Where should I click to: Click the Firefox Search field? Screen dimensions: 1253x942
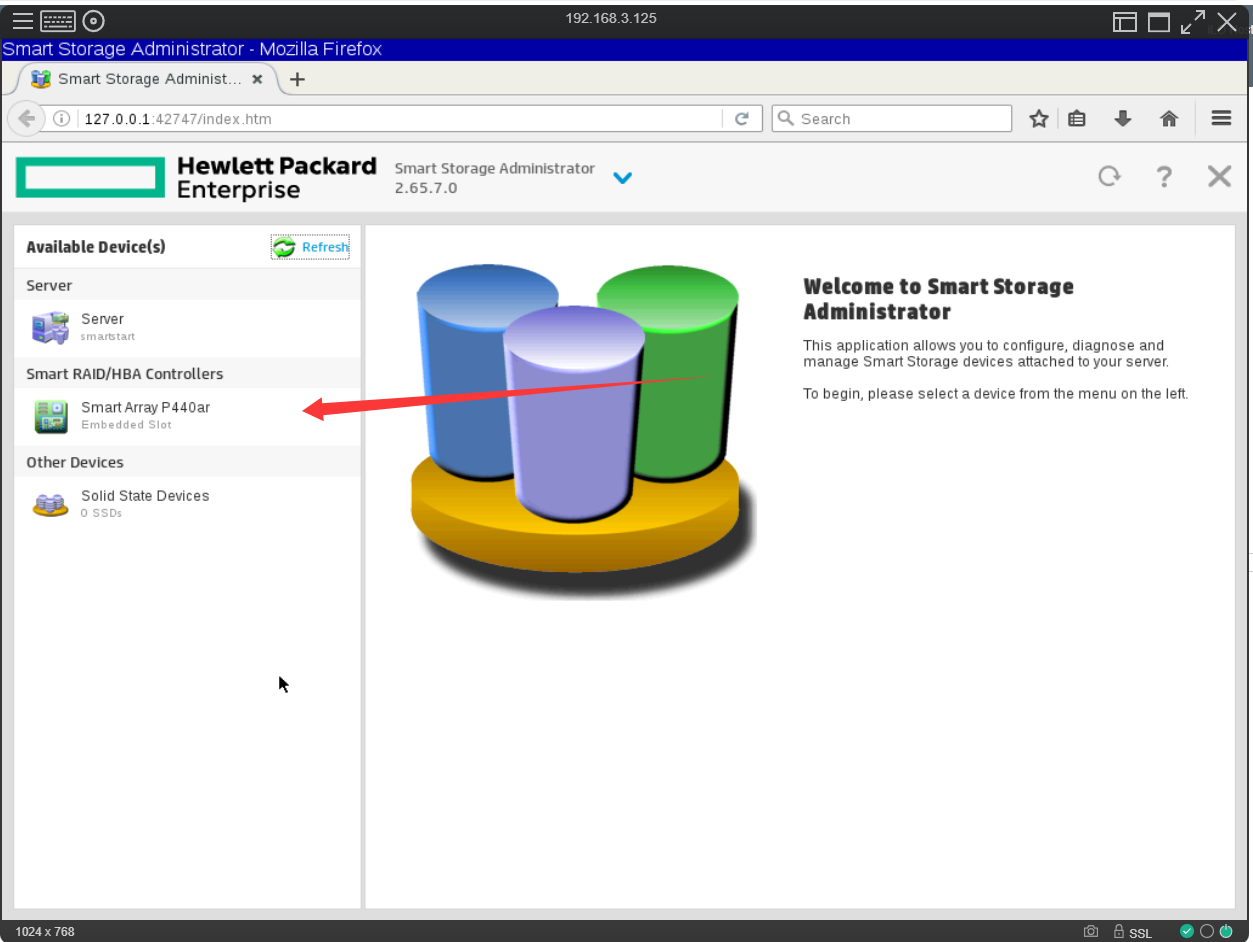coord(892,119)
